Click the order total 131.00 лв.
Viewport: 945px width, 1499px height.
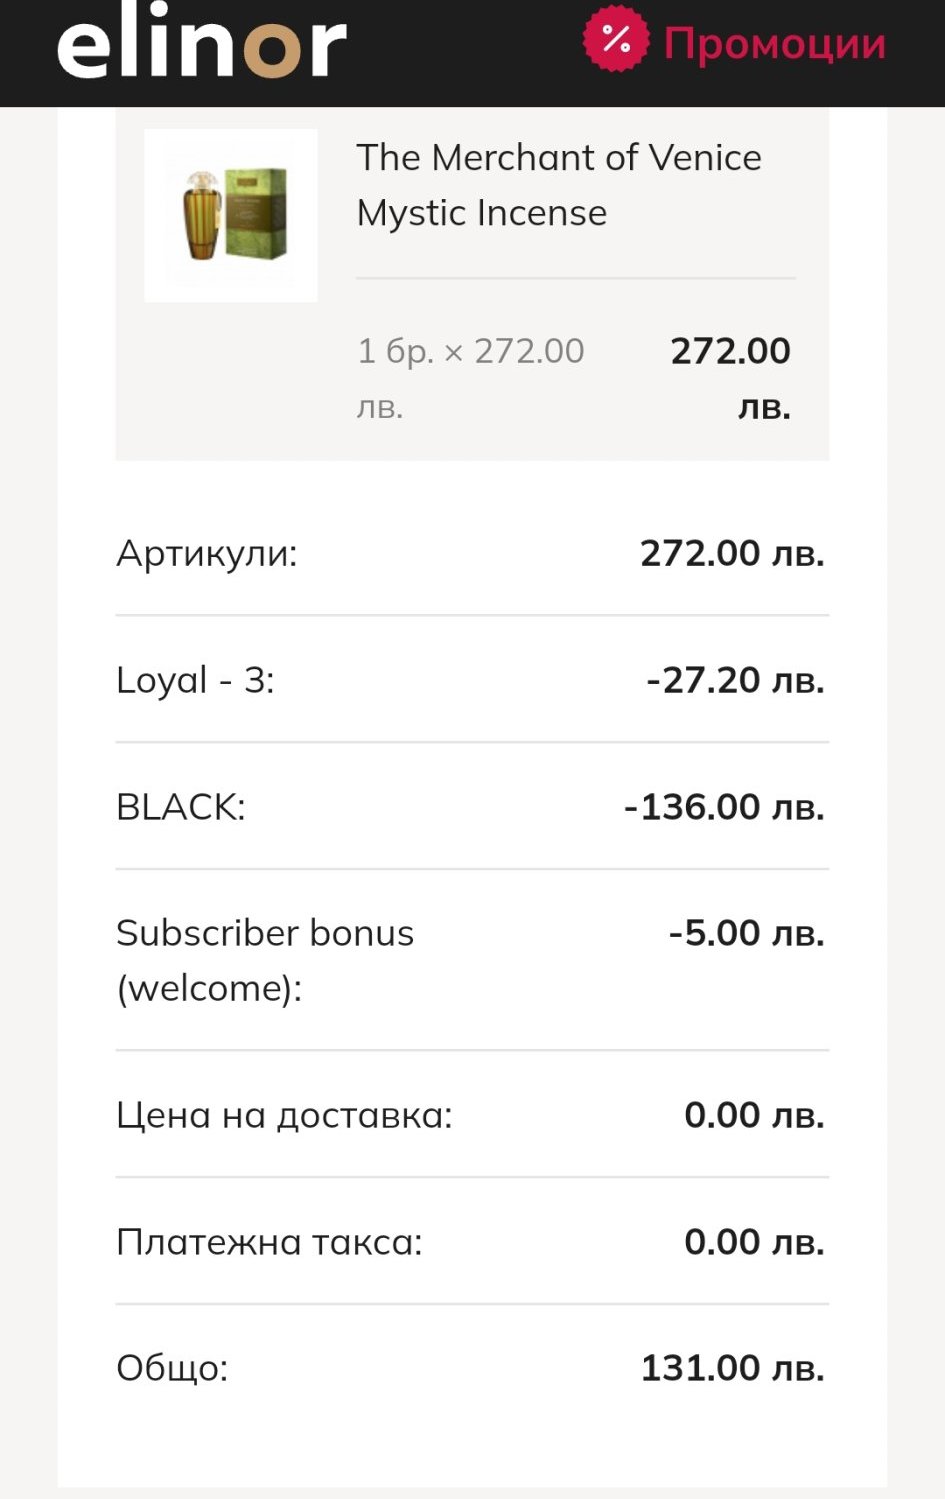coord(732,1368)
